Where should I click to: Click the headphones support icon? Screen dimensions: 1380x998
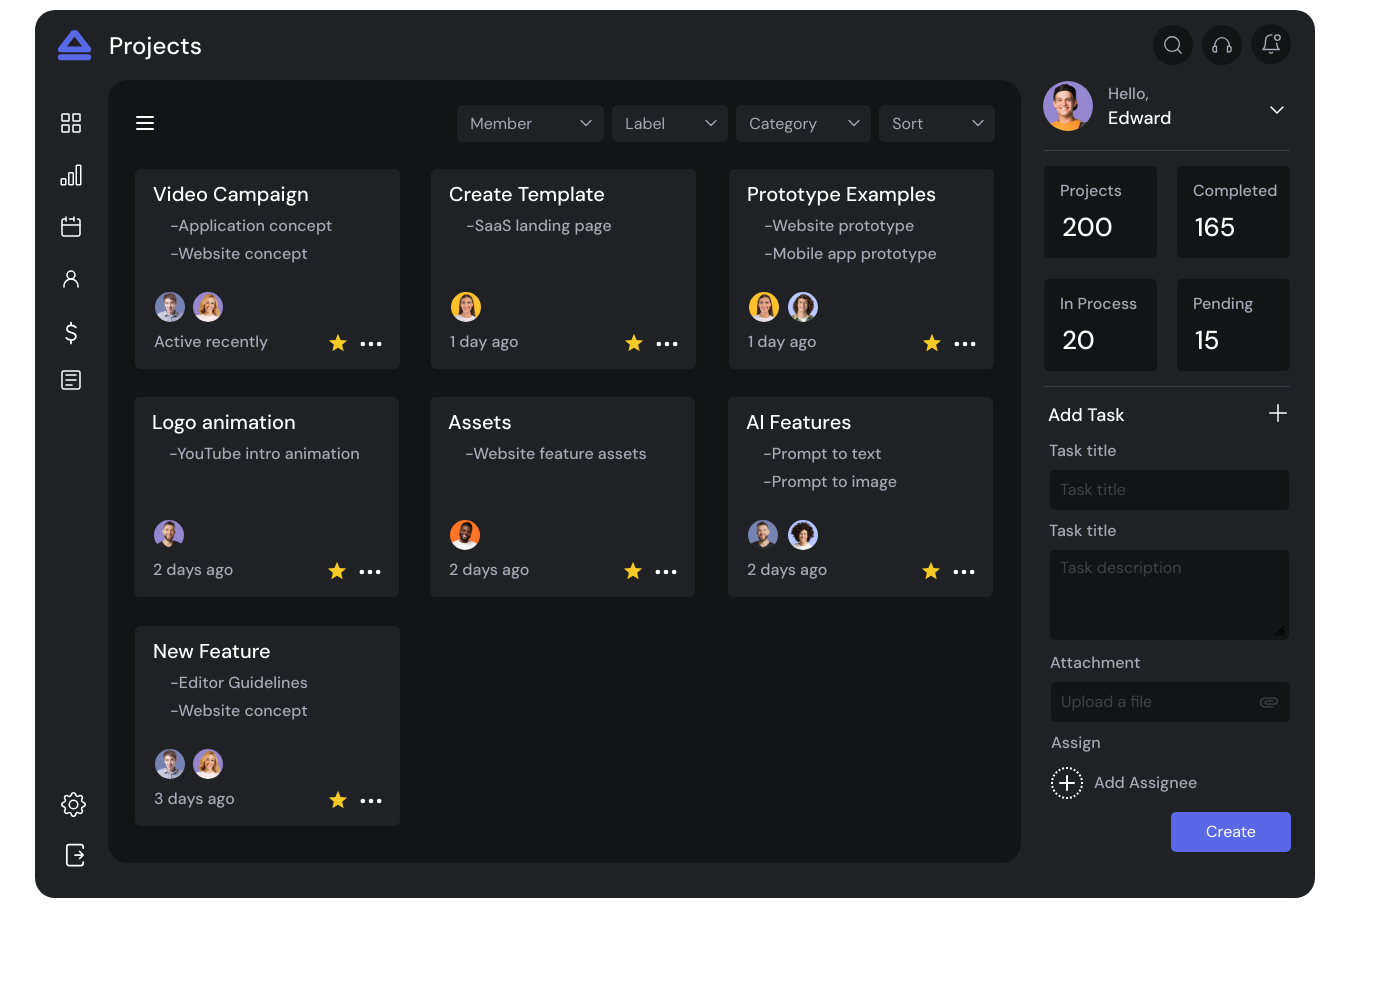tap(1222, 45)
